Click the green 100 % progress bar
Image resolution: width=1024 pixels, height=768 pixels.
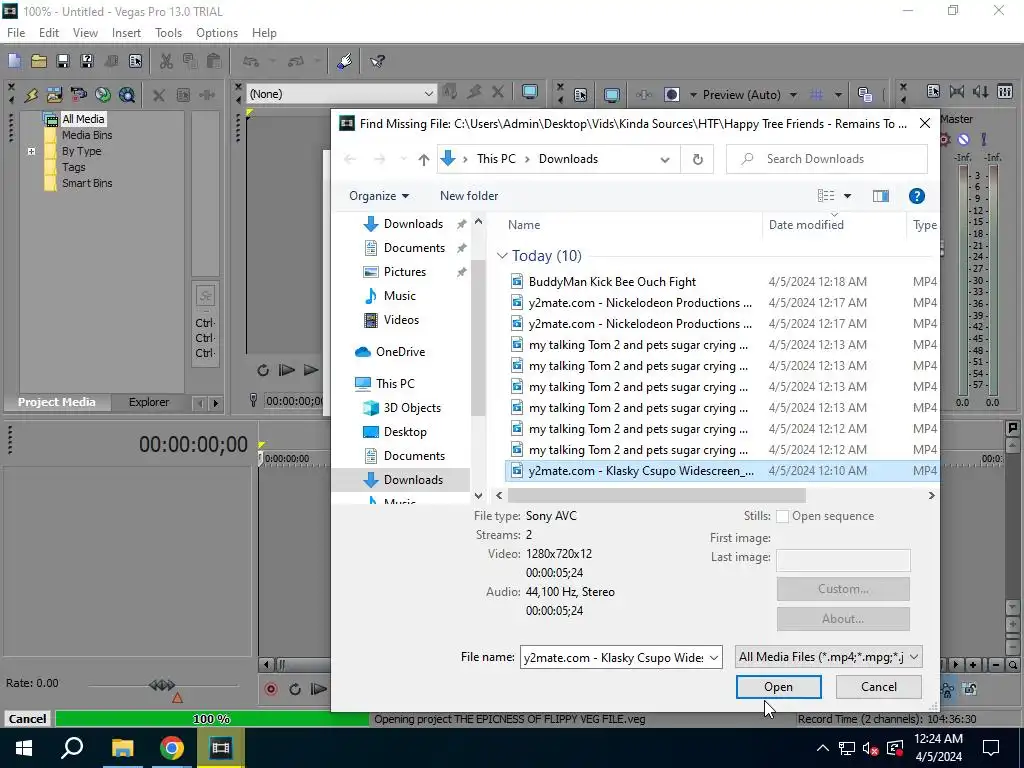(212, 719)
